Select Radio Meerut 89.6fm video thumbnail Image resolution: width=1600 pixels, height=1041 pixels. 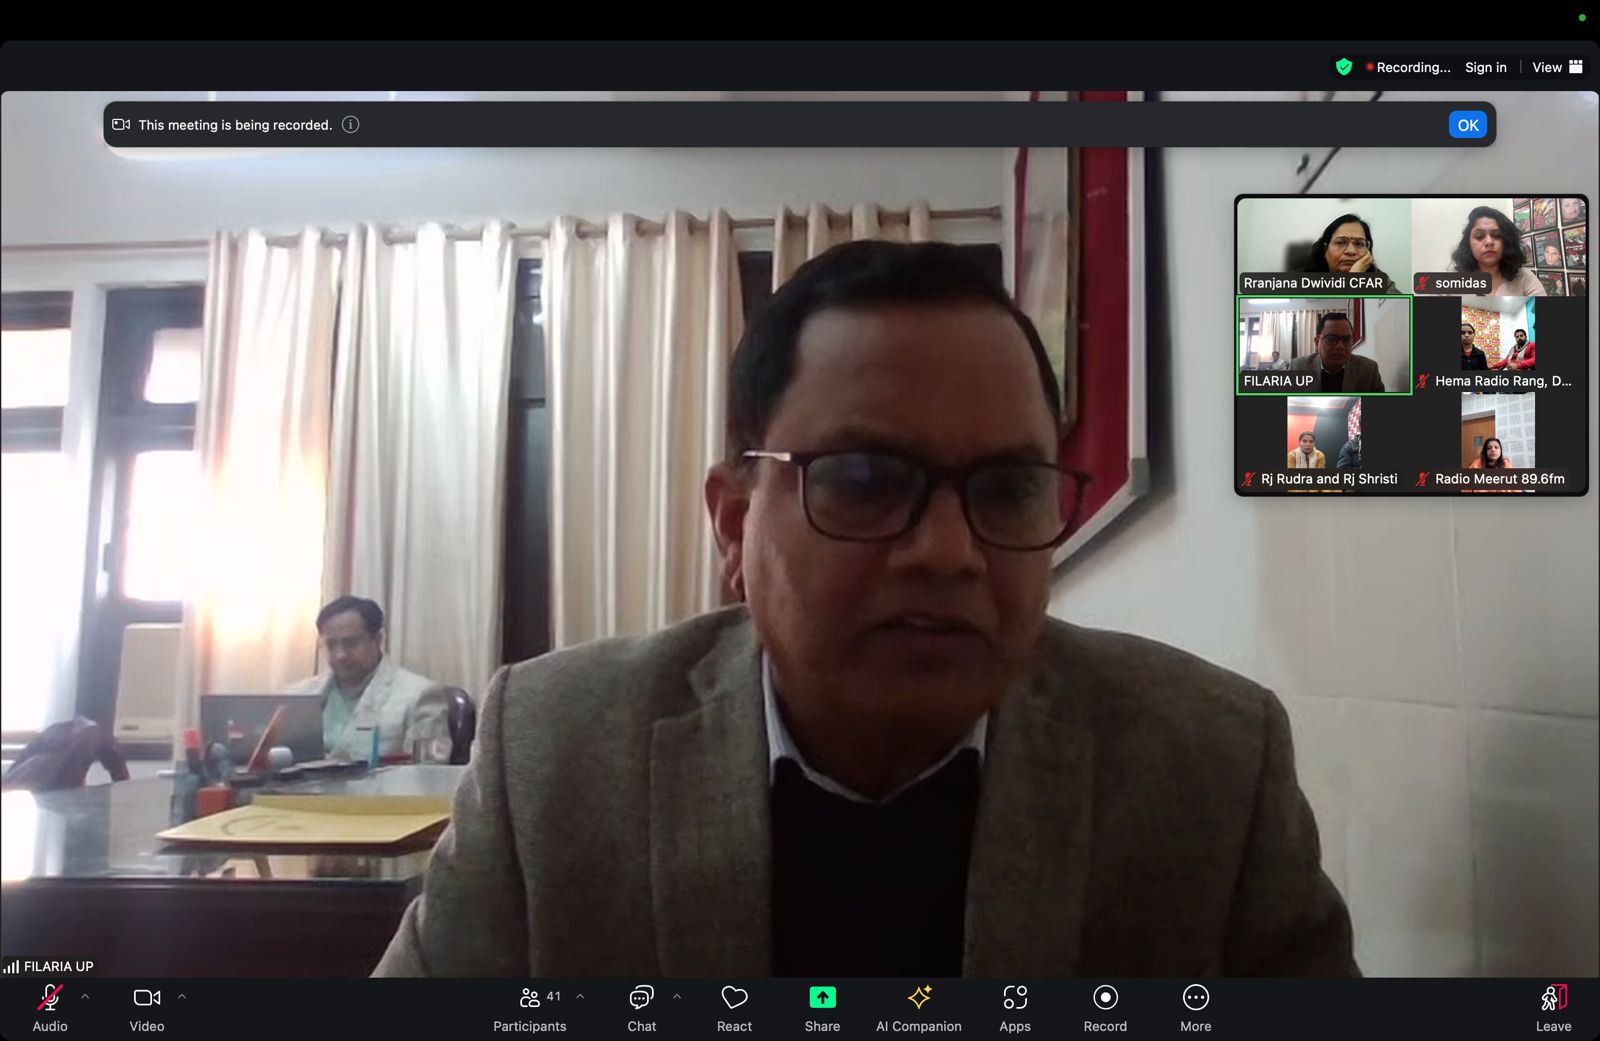[1498, 442]
